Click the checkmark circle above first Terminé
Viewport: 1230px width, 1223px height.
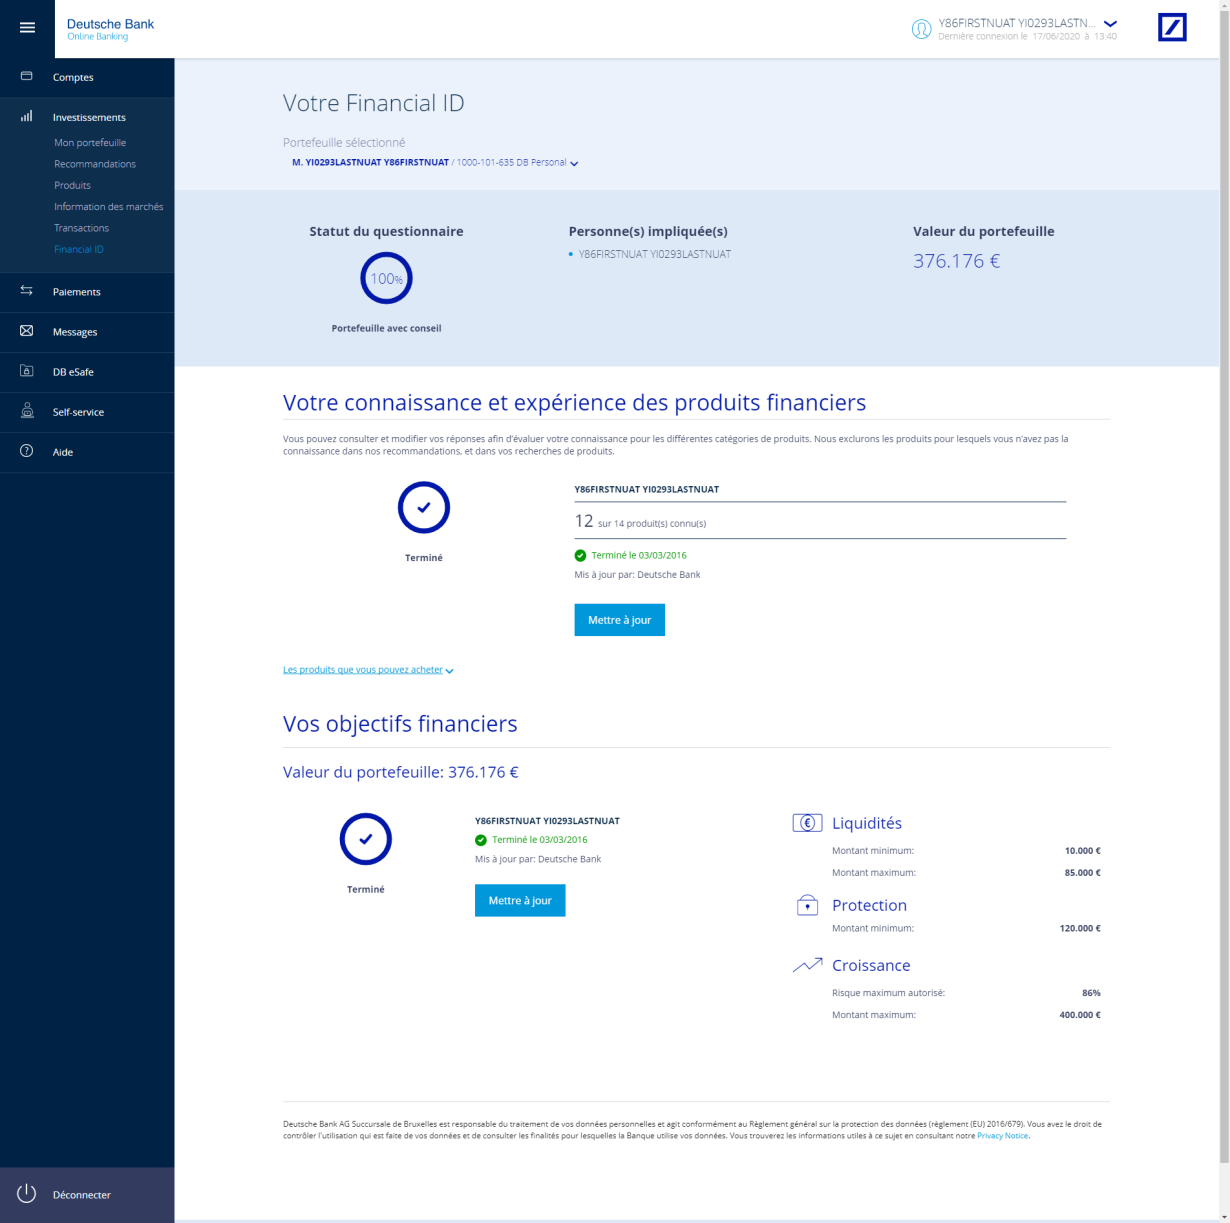click(424, 508)
